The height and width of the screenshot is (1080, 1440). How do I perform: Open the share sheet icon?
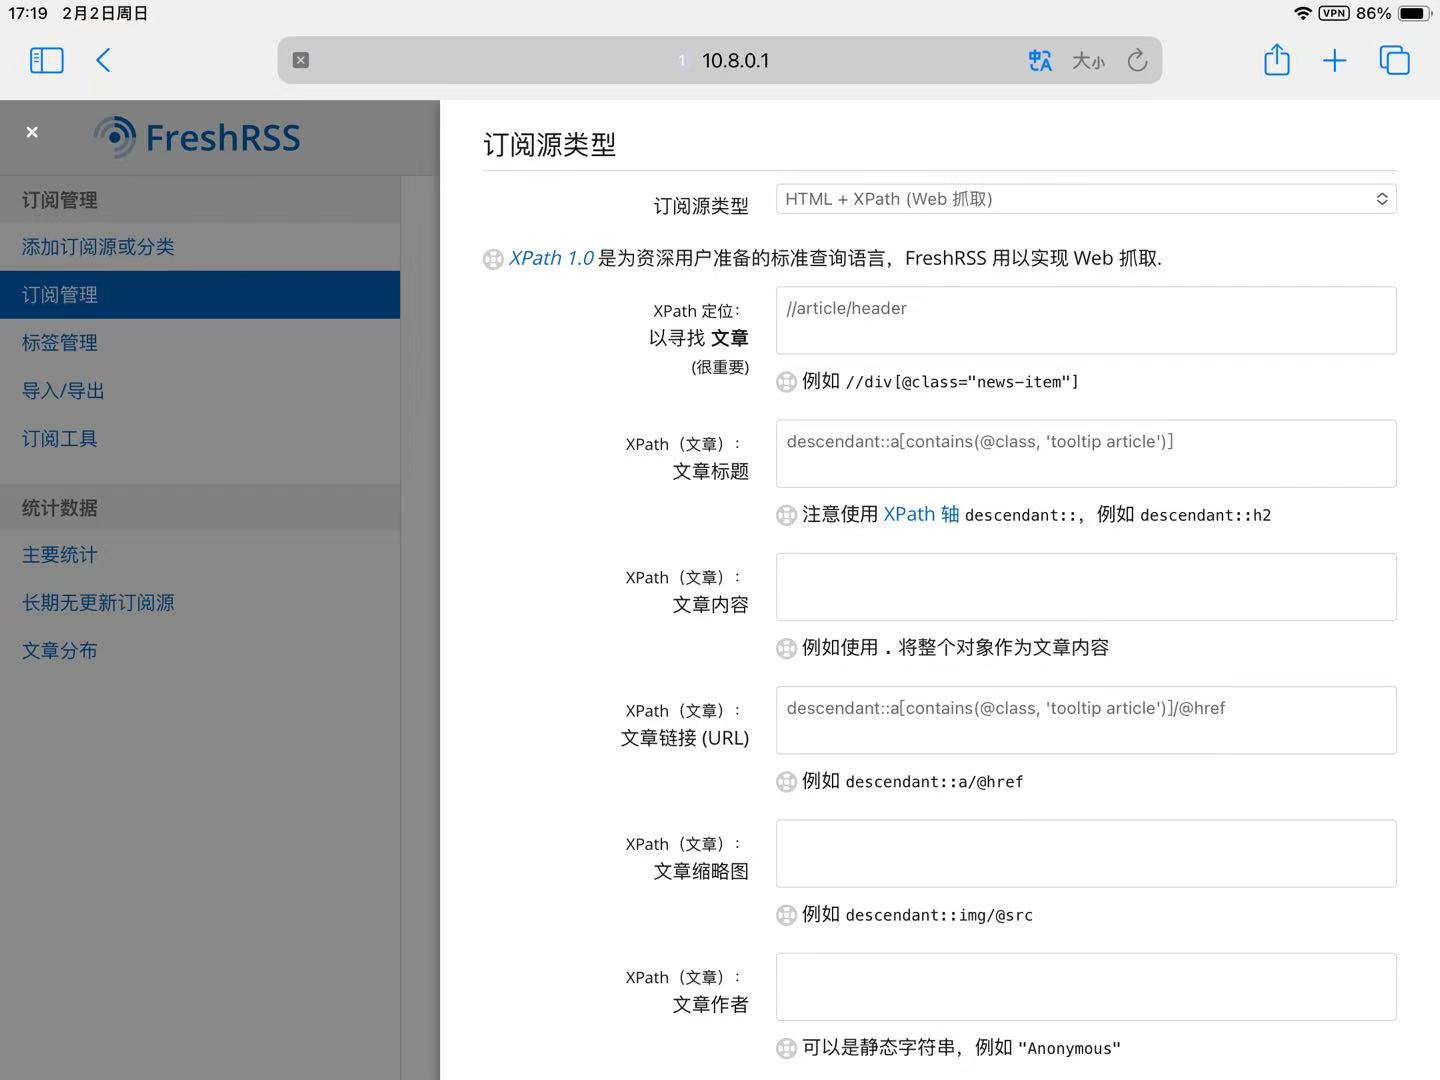click(x=1276, y=60)
